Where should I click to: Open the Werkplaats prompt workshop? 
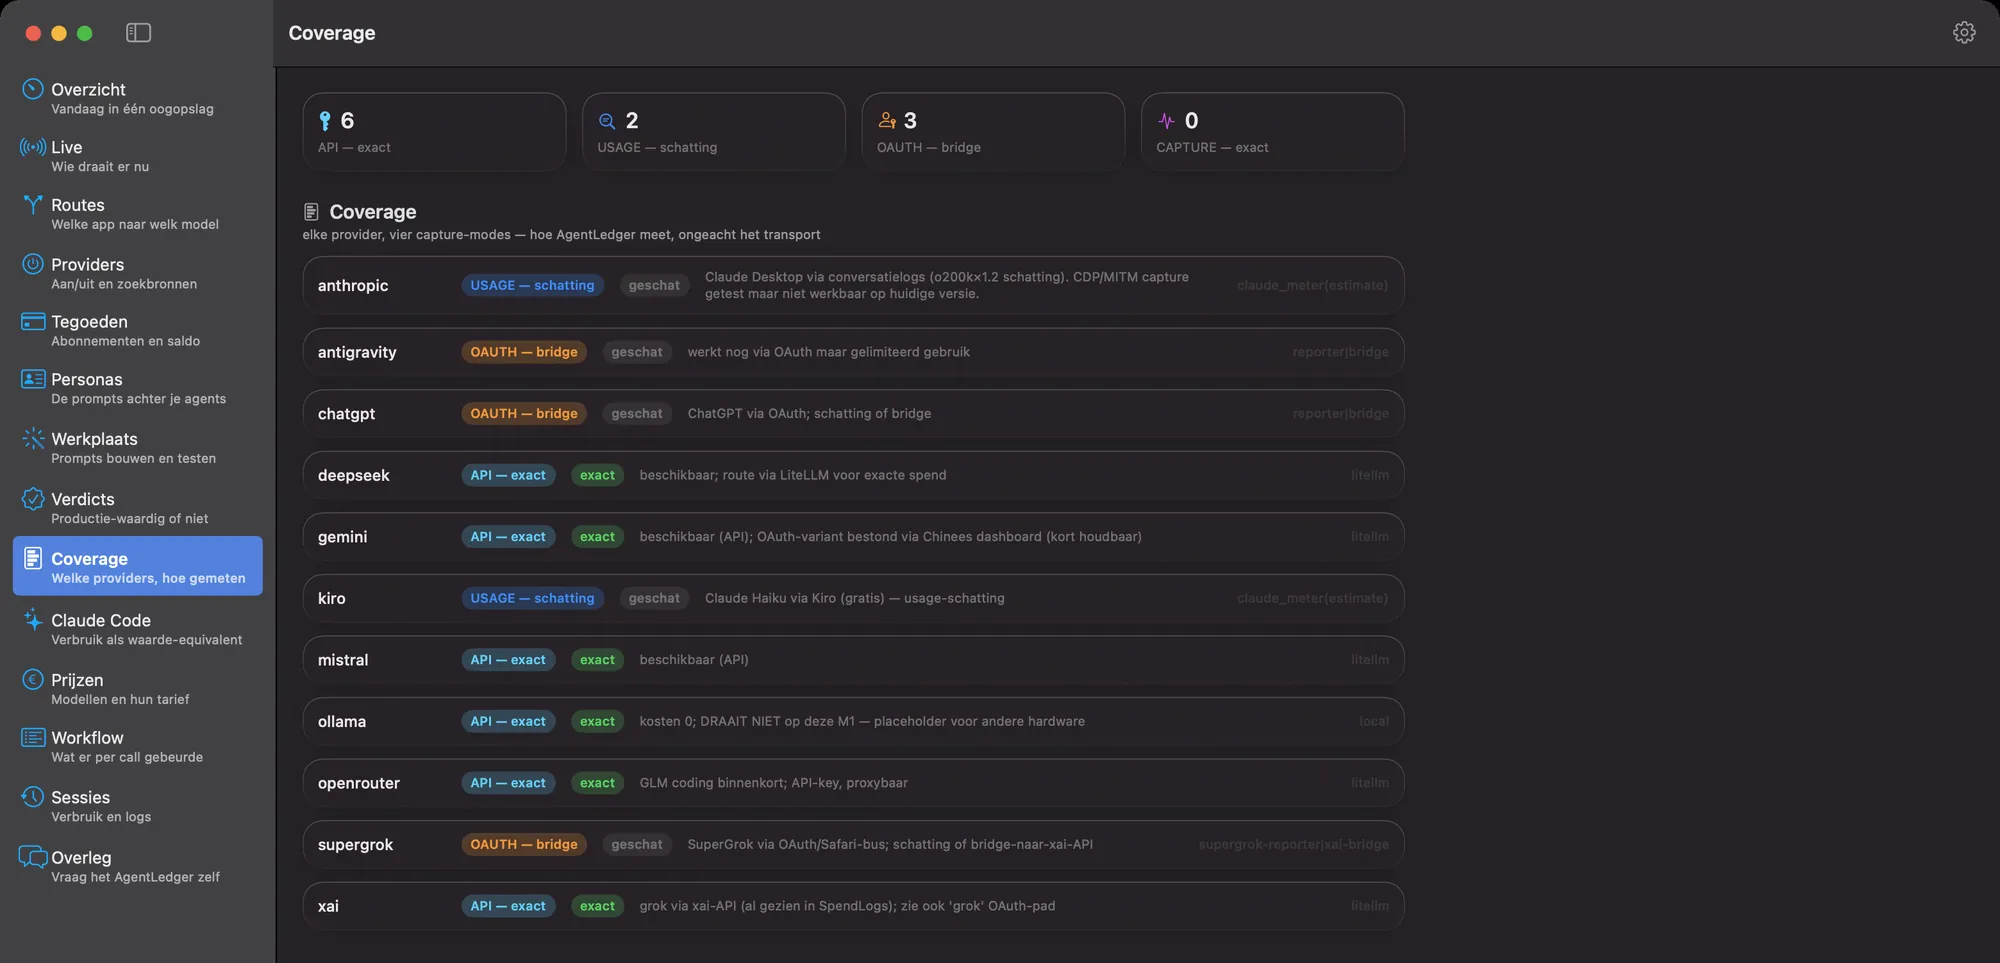point(138,447)
